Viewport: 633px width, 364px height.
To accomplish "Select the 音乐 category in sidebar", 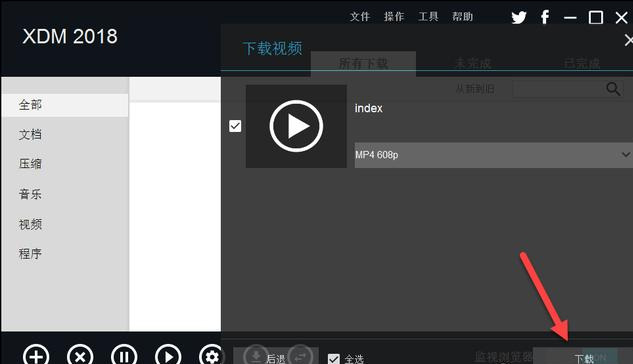I will [x=30, y=194].
